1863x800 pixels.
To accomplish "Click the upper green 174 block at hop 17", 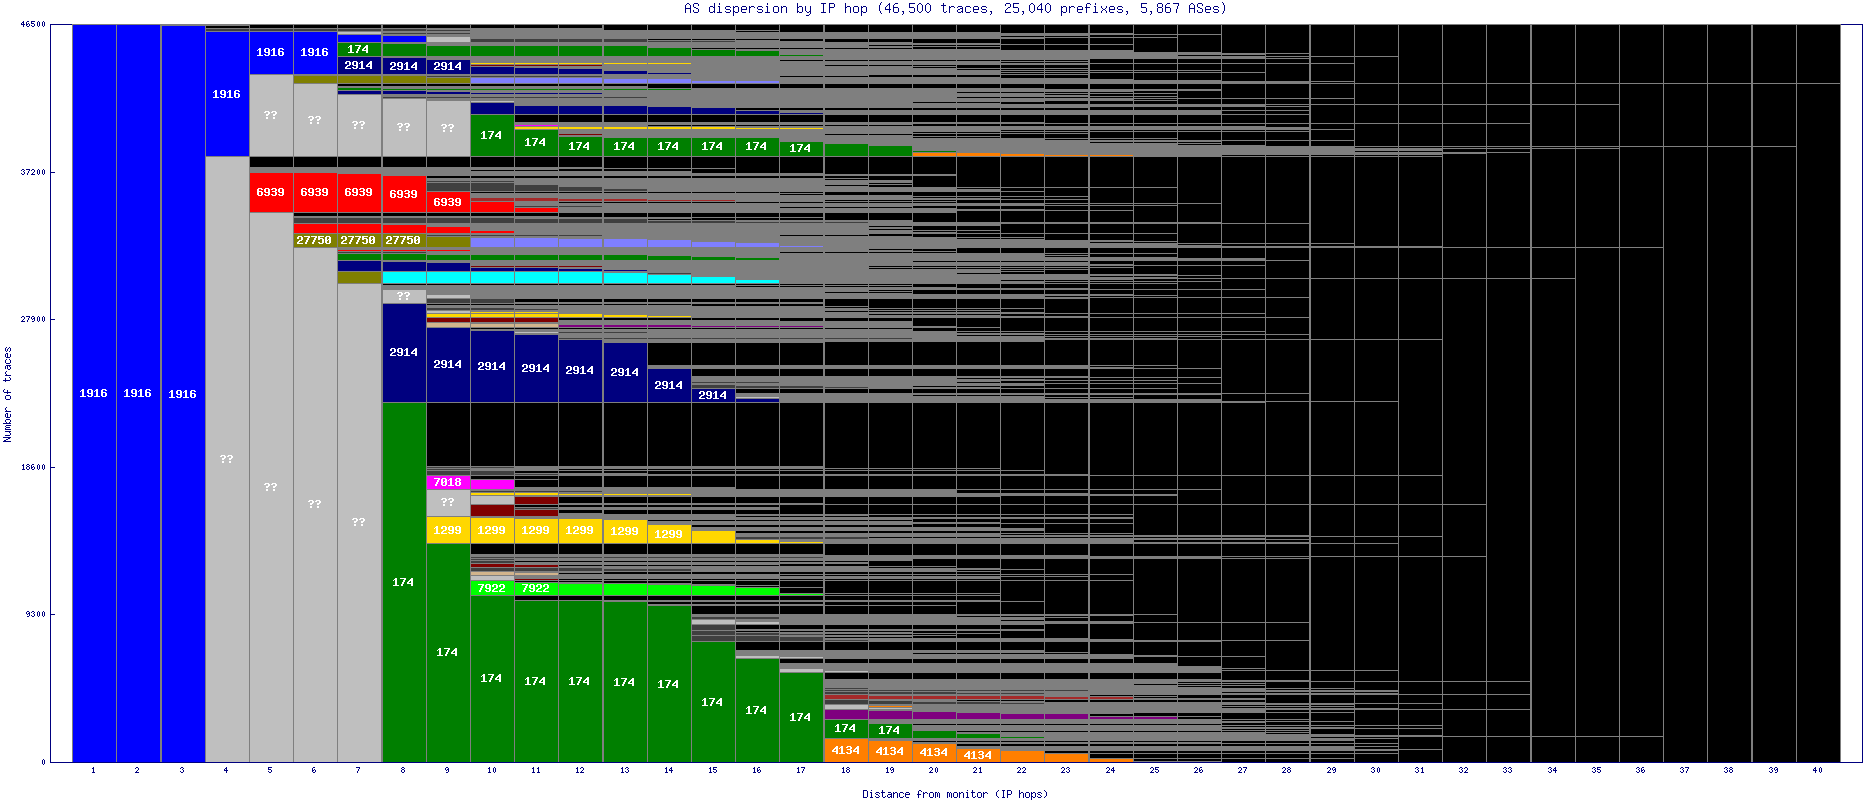I will [x=801, y=148].
